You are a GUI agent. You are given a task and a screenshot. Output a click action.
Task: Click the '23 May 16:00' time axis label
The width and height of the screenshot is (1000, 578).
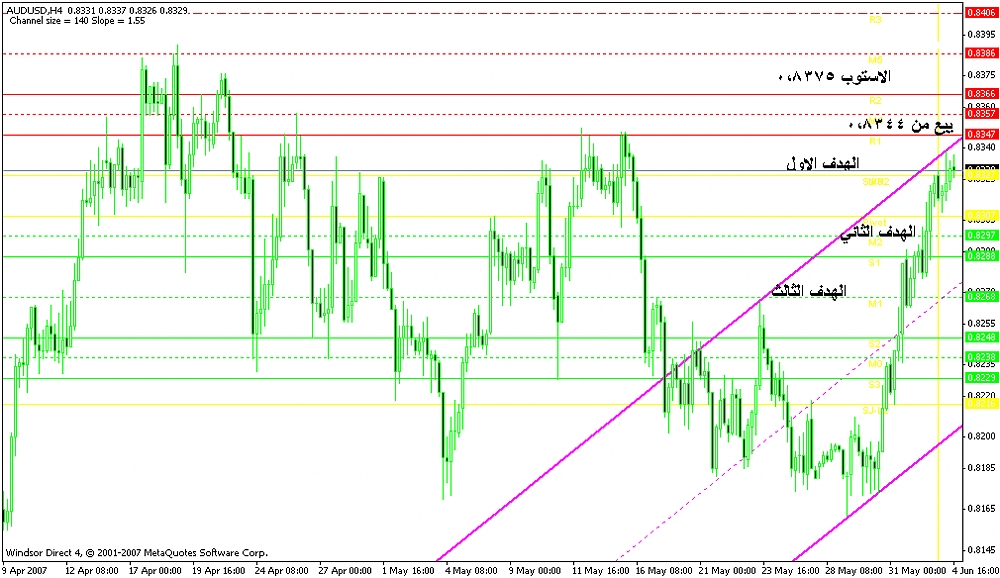[x=788, y=570]
